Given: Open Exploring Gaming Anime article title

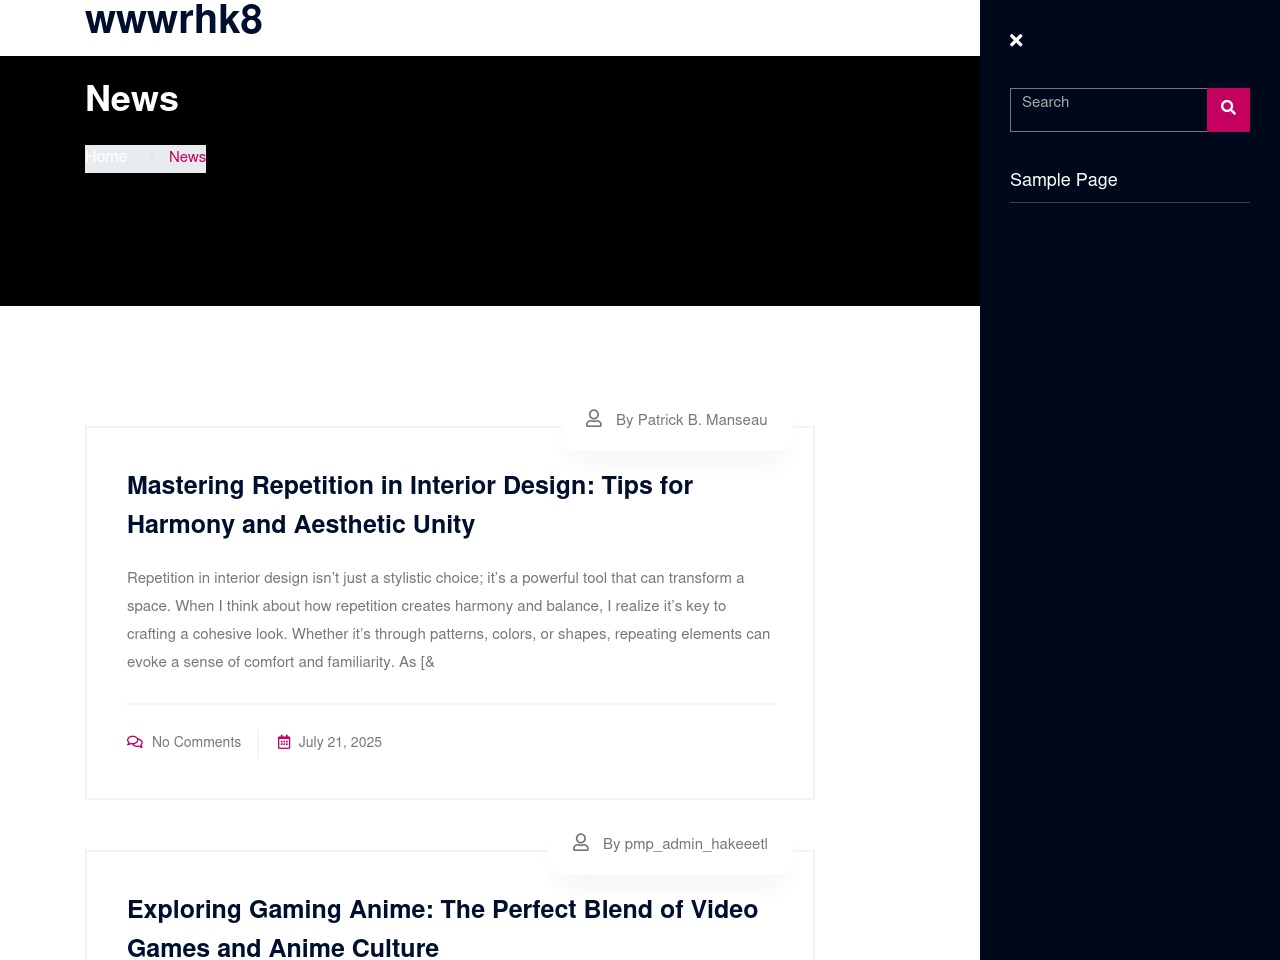Looking at the screenshot, I should coord(442,928).
